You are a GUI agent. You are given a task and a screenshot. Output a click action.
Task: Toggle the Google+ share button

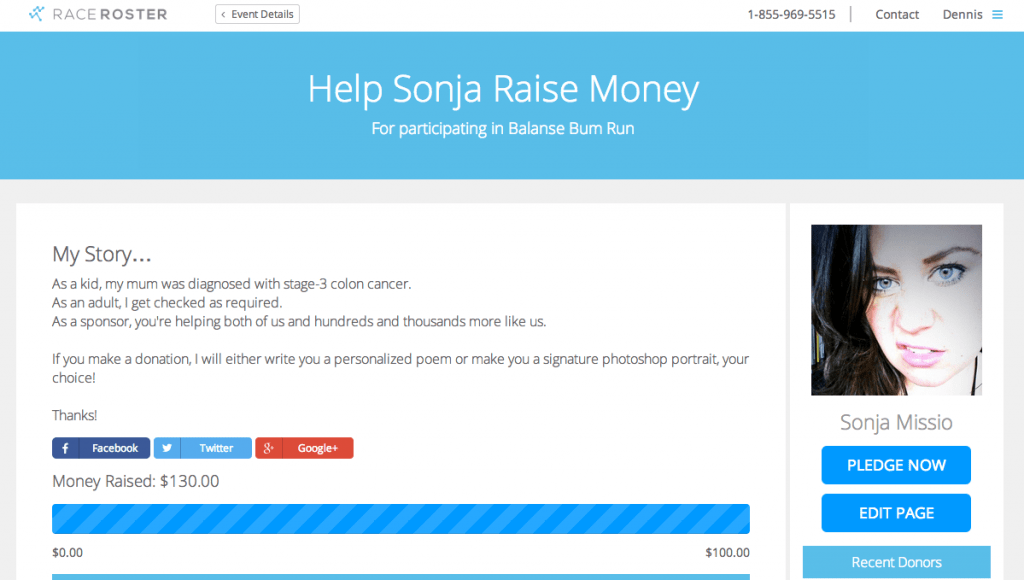(x=304, y=447)
